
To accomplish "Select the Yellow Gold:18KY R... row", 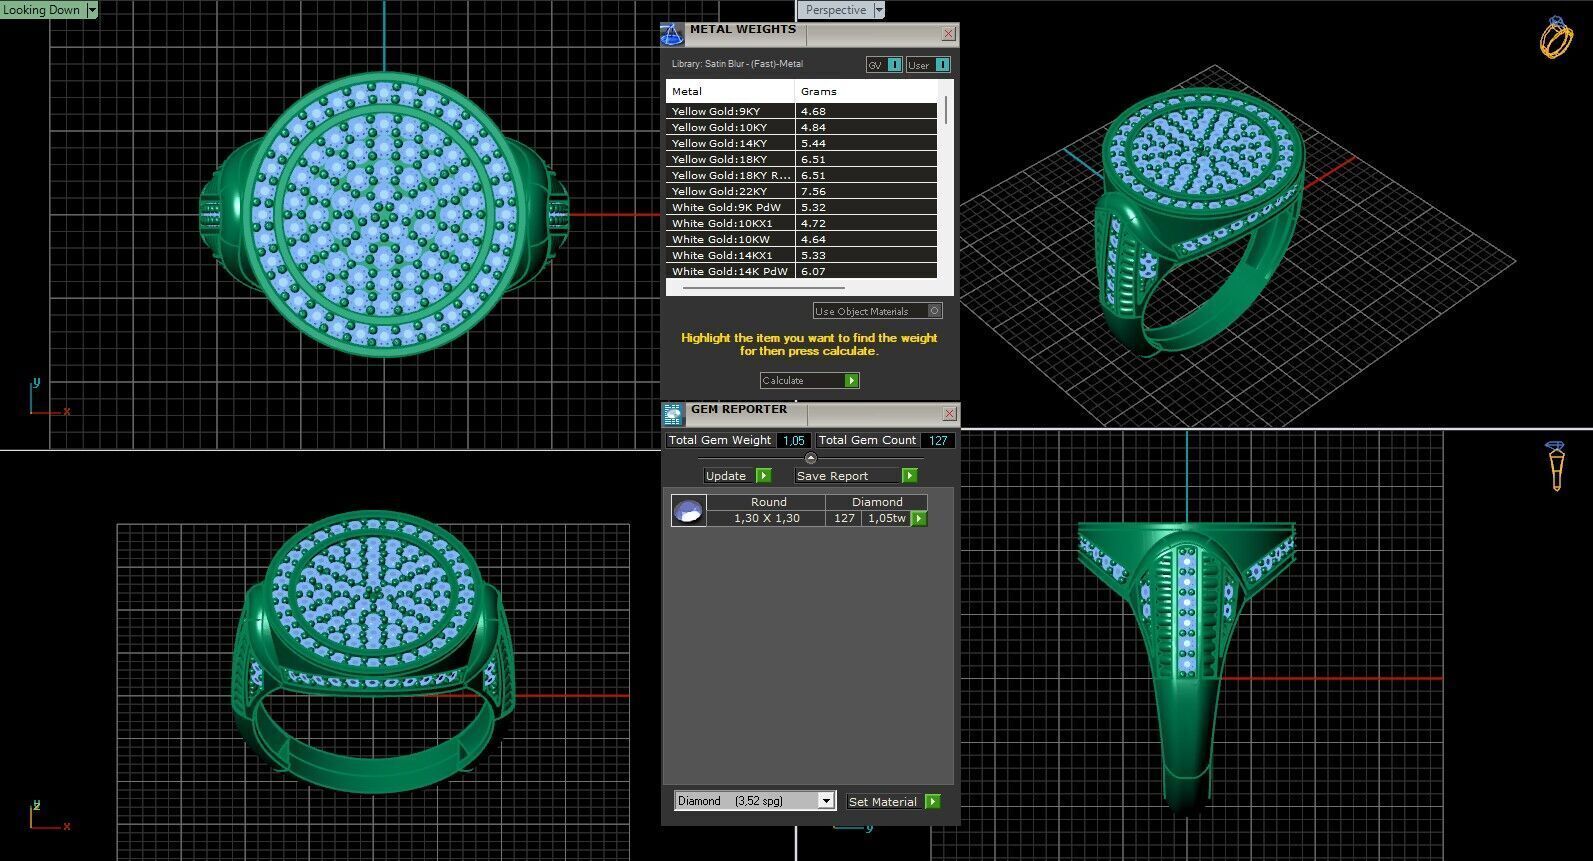I will (x=801, y=175).
